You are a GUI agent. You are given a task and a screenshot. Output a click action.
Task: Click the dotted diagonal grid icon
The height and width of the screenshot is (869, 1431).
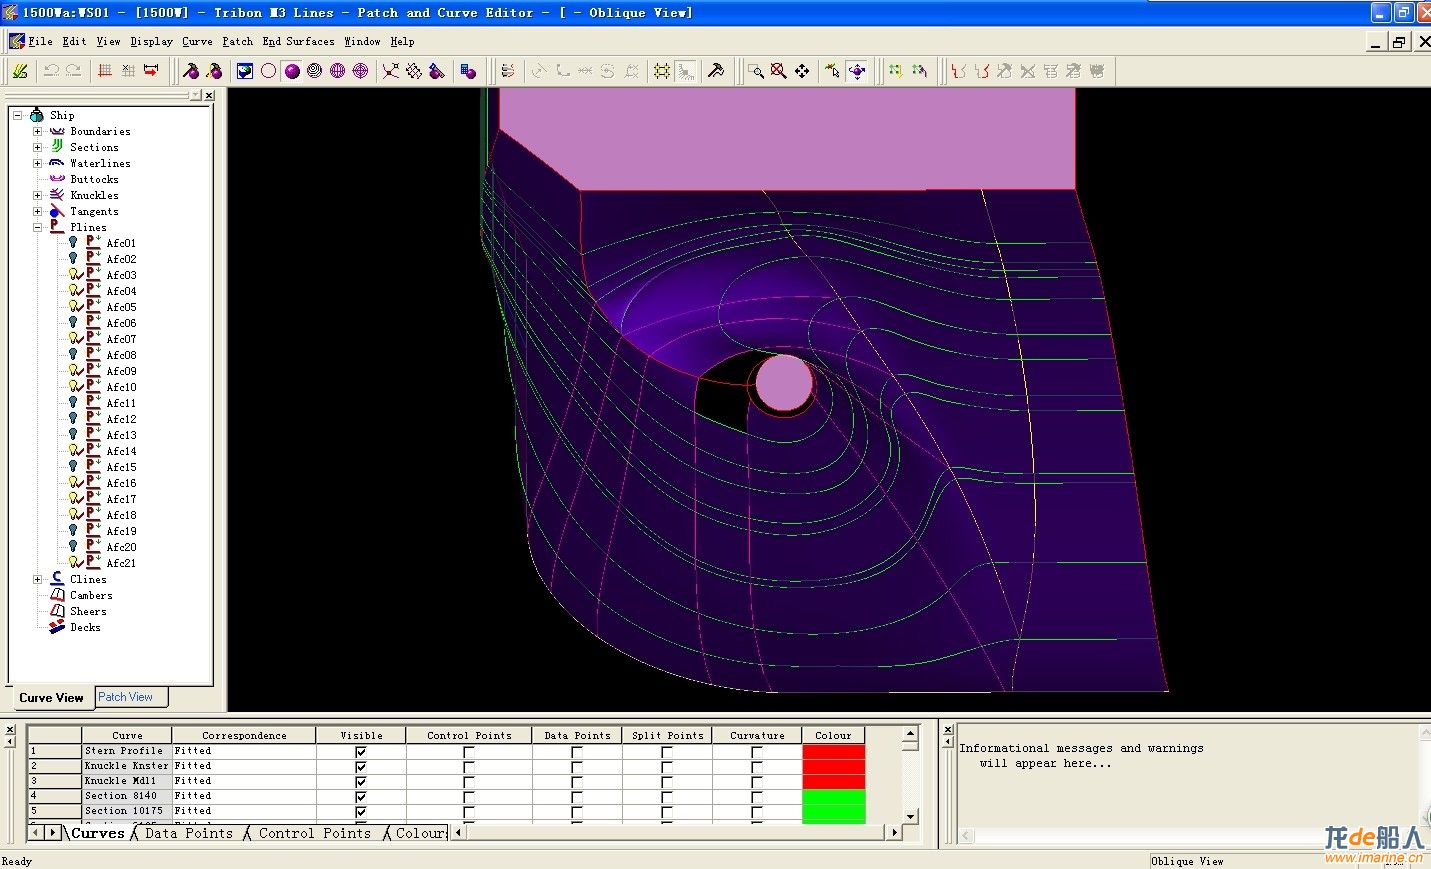pos(413,71)
